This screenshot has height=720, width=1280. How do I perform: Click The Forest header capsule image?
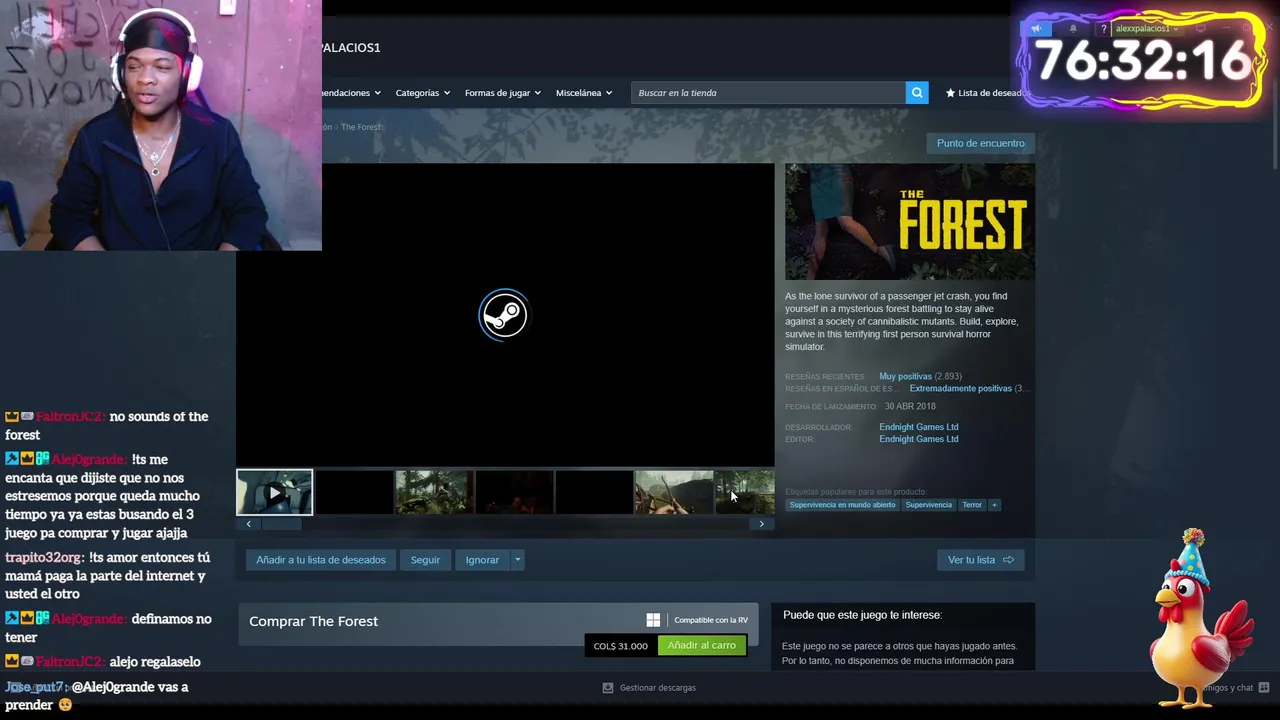910,222
